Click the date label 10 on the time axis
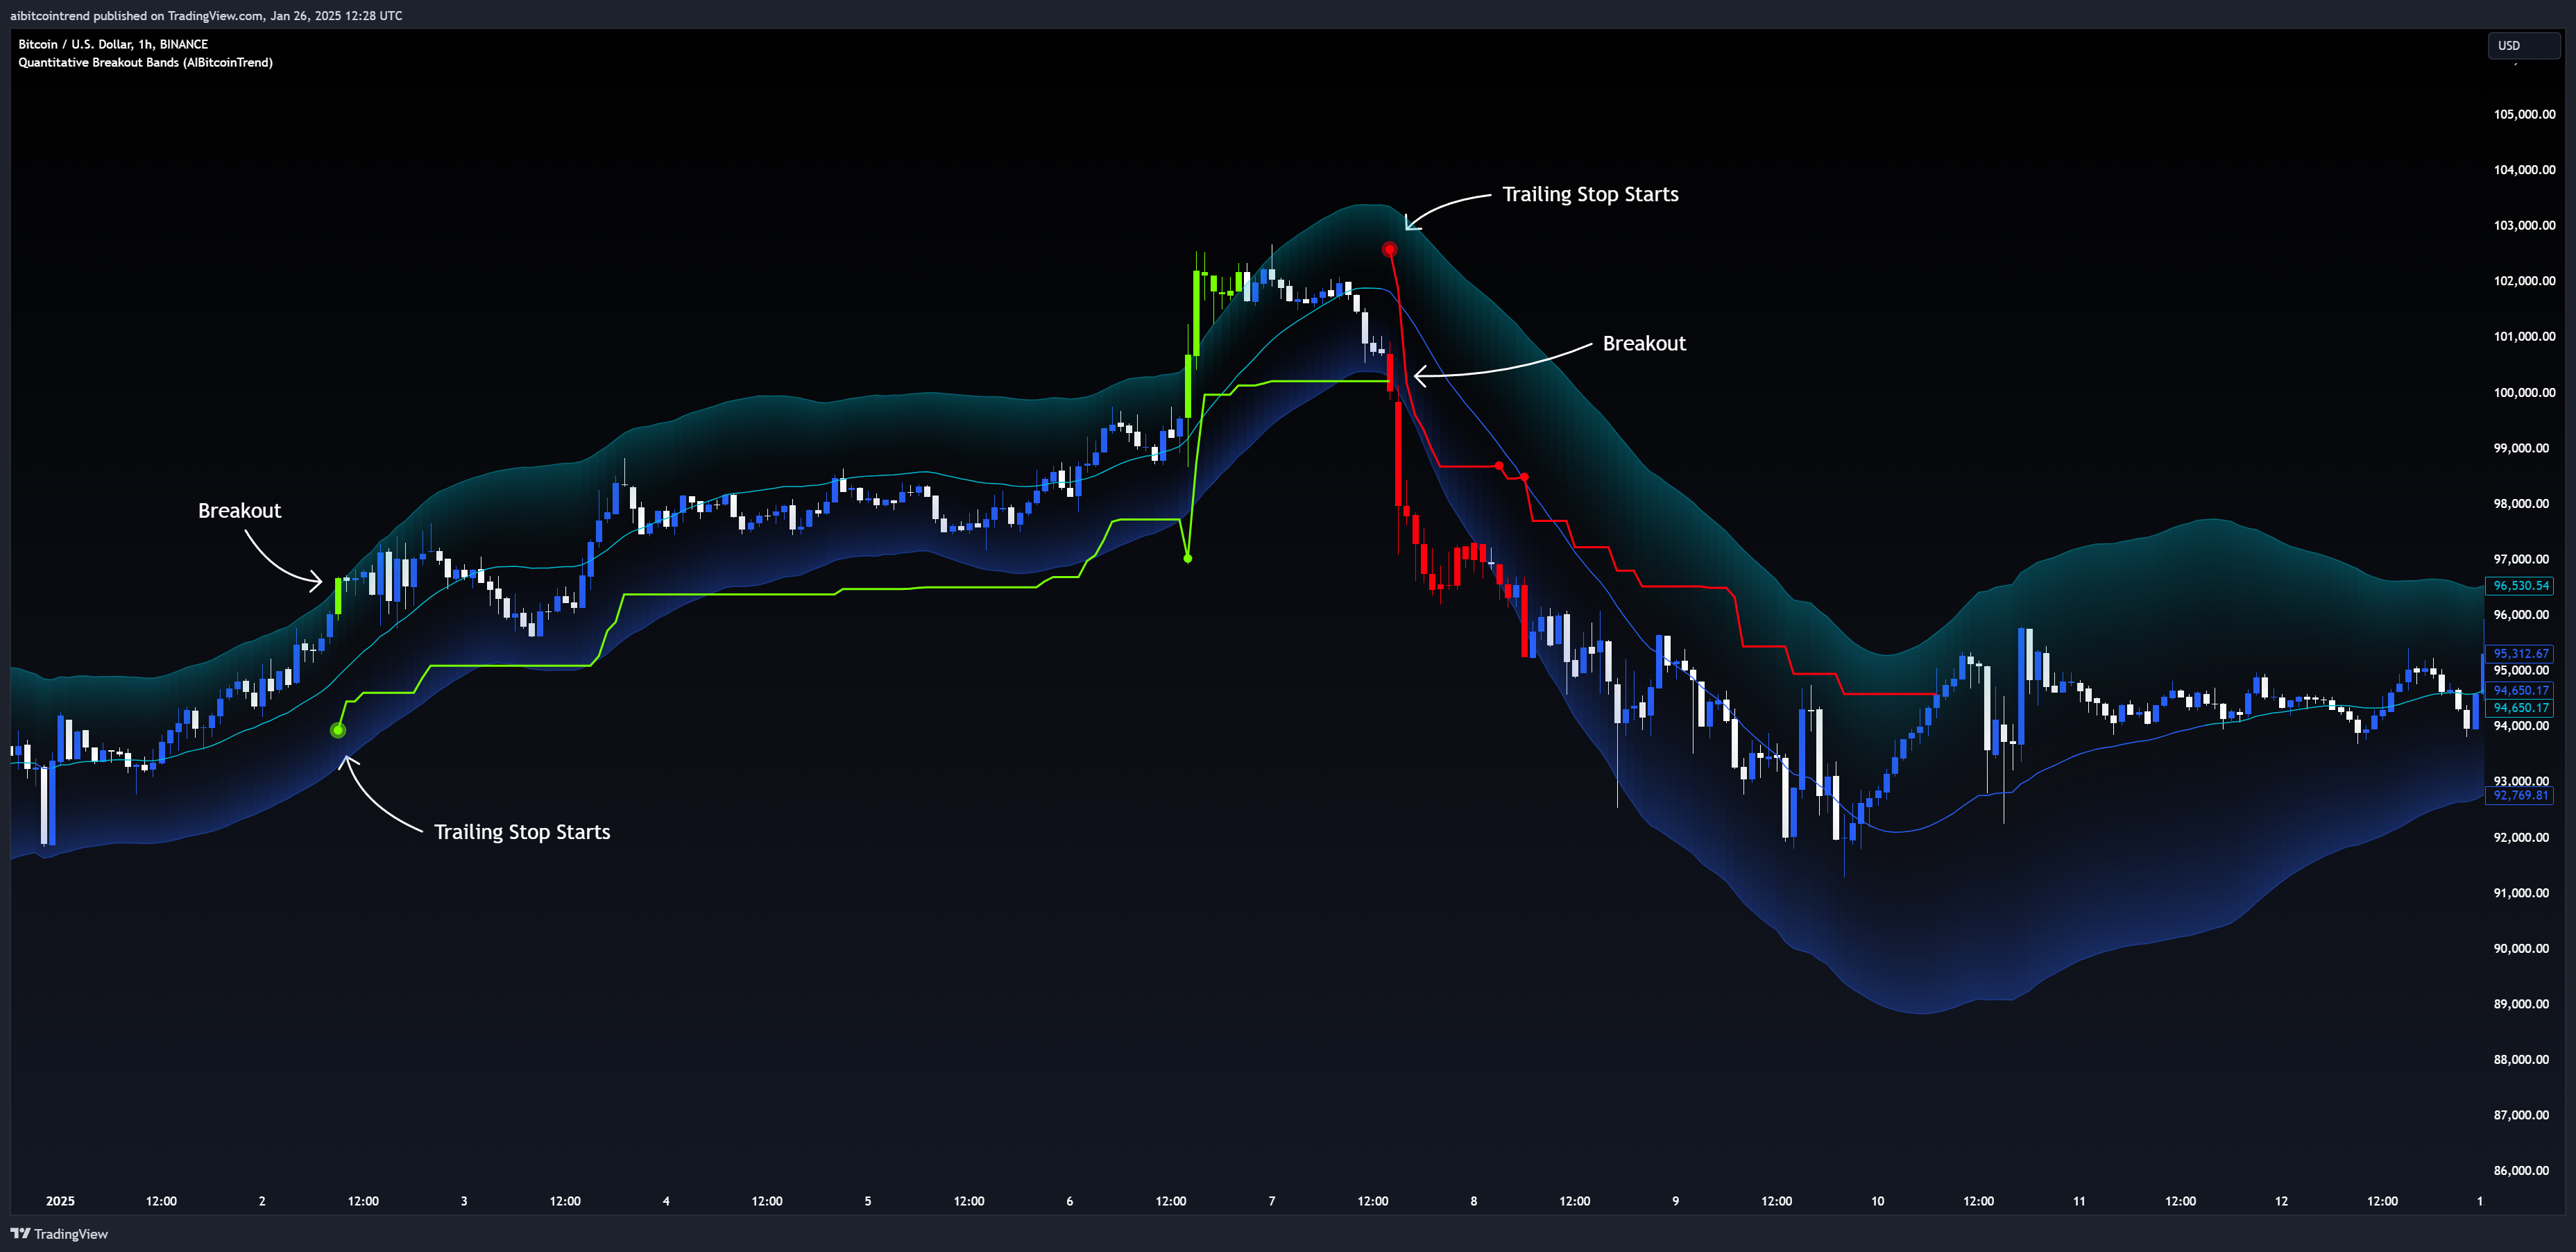Screen dimensions: 2576x1252 pyautogui.click(x=1877, y=1201)
